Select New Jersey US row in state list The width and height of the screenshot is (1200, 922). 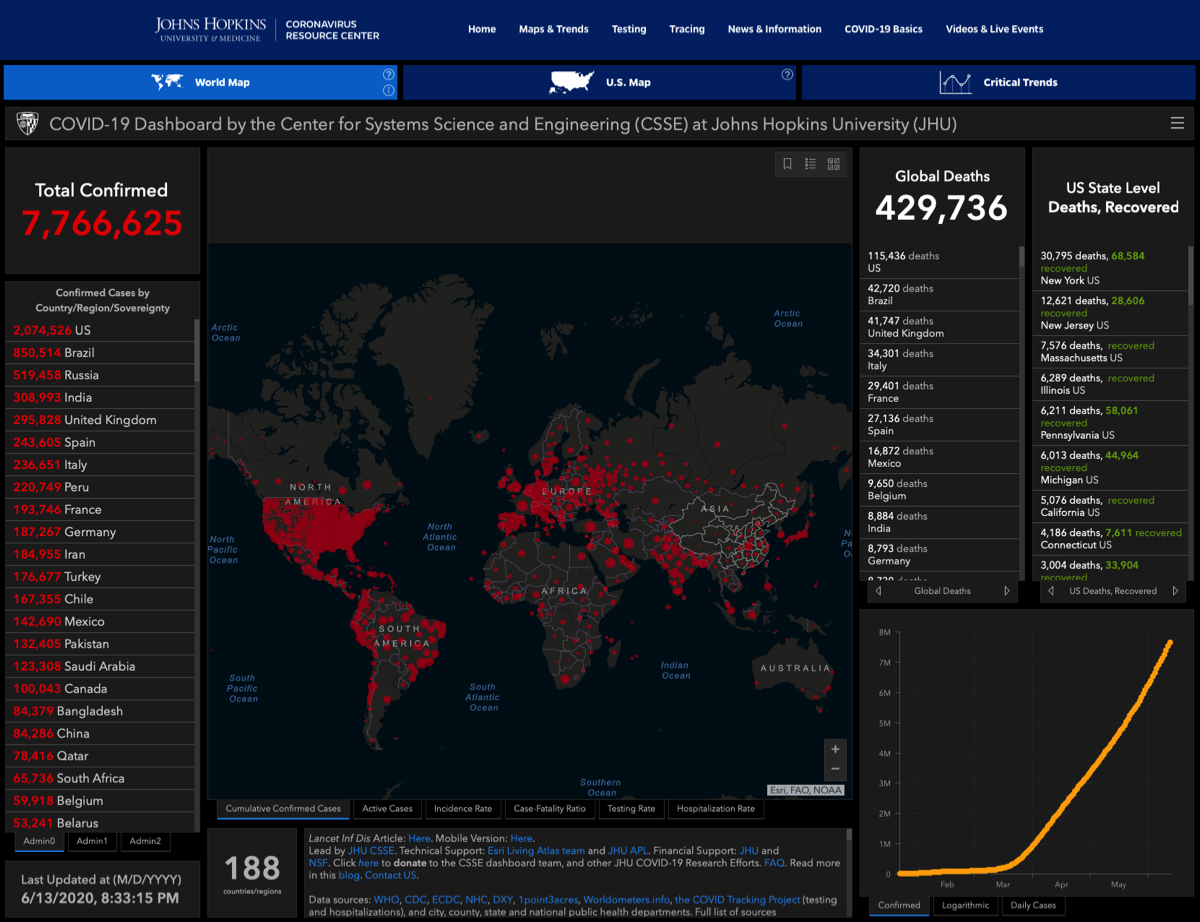pyautogui.click(x=1112, y=312)
